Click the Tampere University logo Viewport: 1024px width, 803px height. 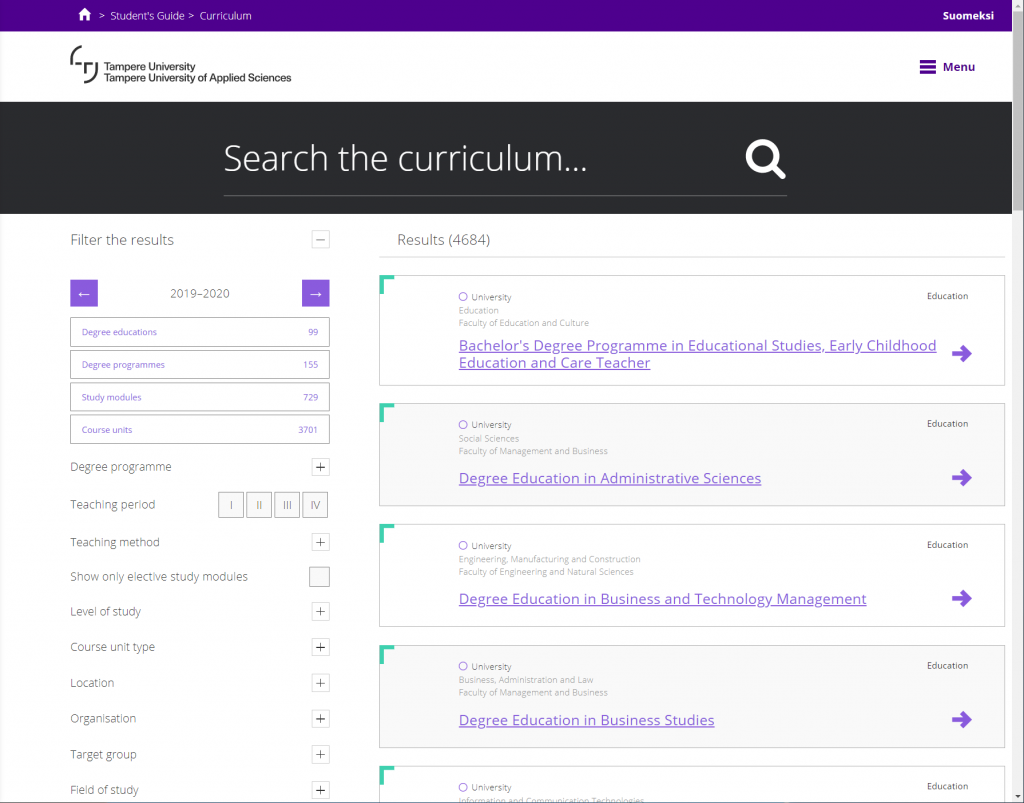[181, 66]
